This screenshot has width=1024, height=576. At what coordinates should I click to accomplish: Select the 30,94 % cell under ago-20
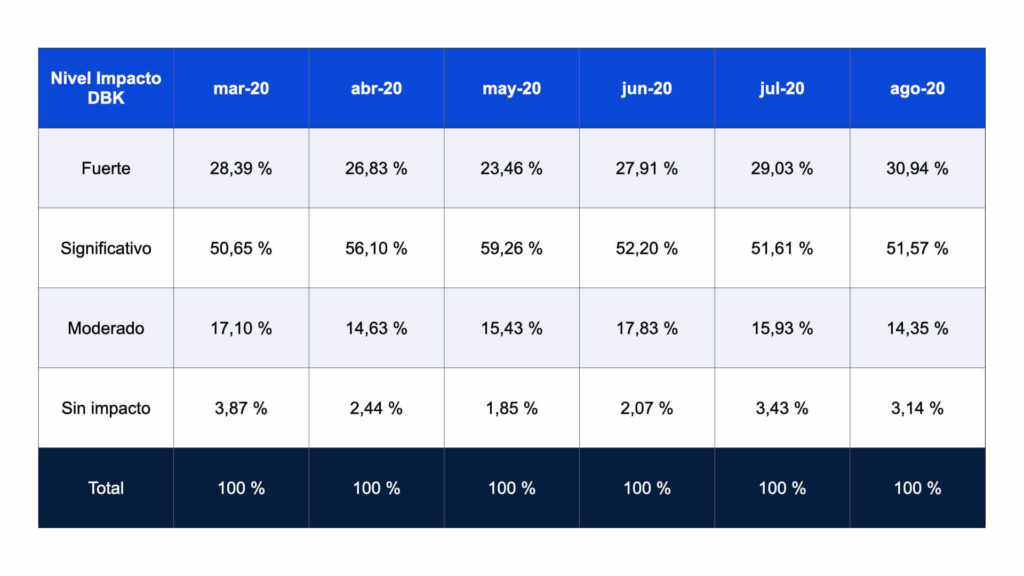click(917, 168)
